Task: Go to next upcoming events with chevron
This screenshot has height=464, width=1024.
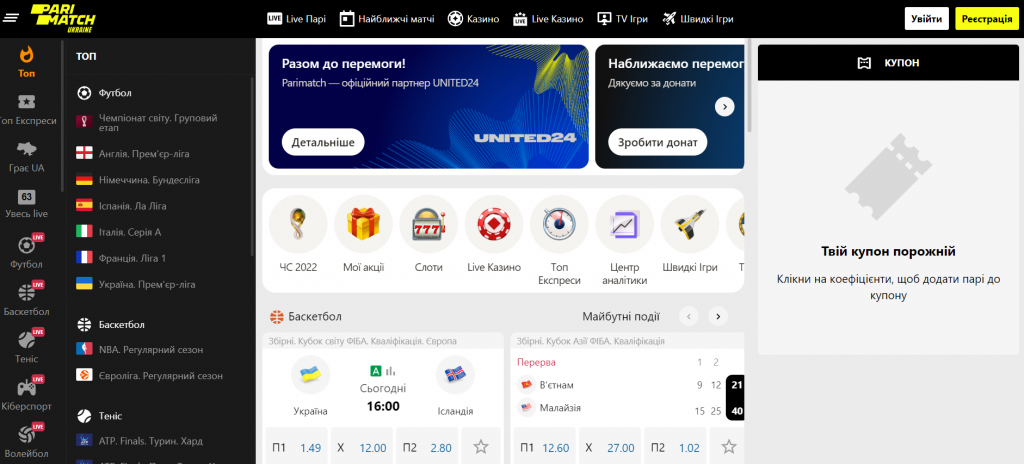Action: pos(718,316)
